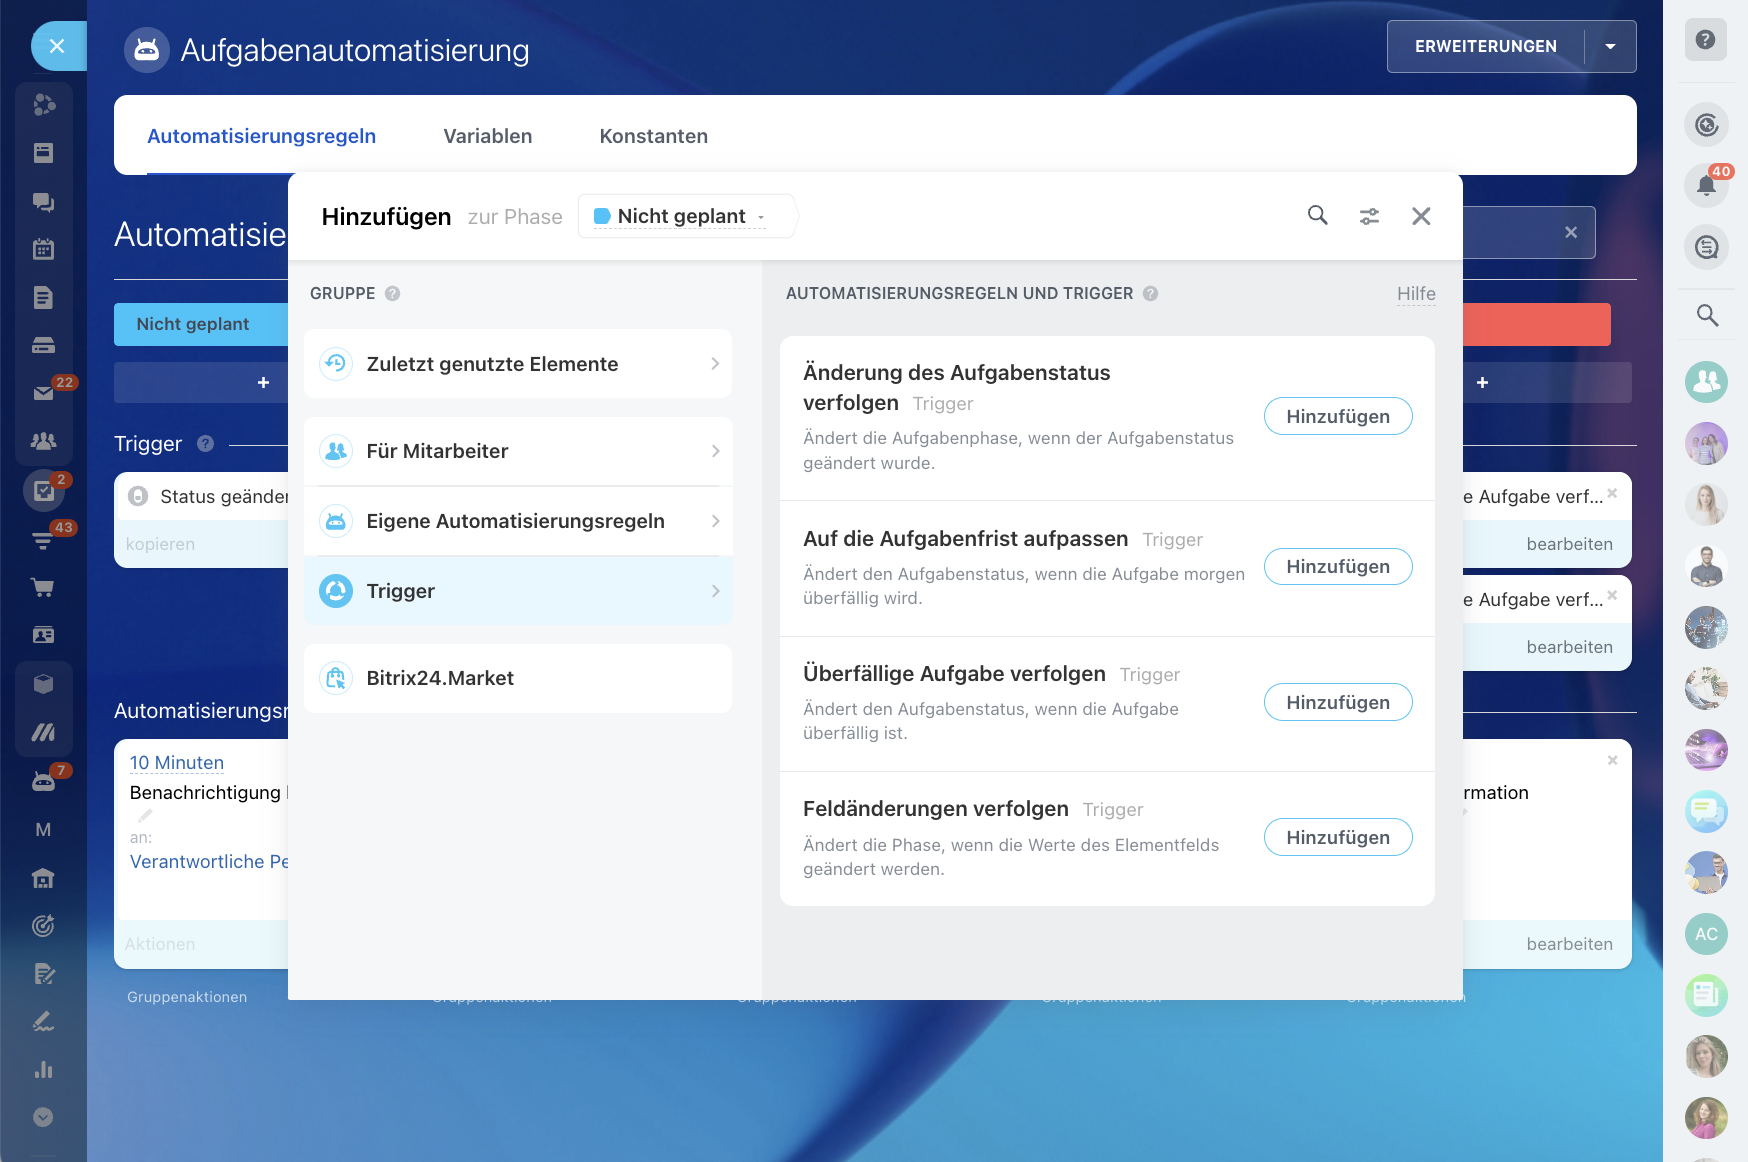Click help icon next to GRUPPE heading
Viewport: 1748px width, 1162px height.
[x=393, y=293]
